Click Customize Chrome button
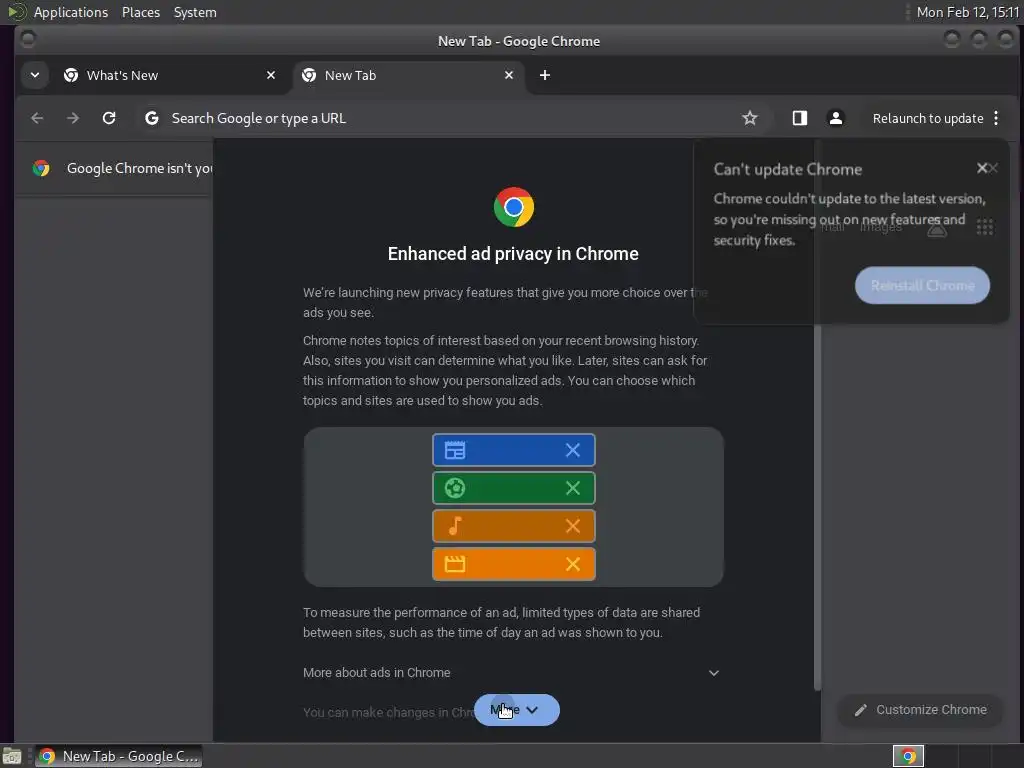This screenshot has height=768, width=1024. [x=920, y=710]
